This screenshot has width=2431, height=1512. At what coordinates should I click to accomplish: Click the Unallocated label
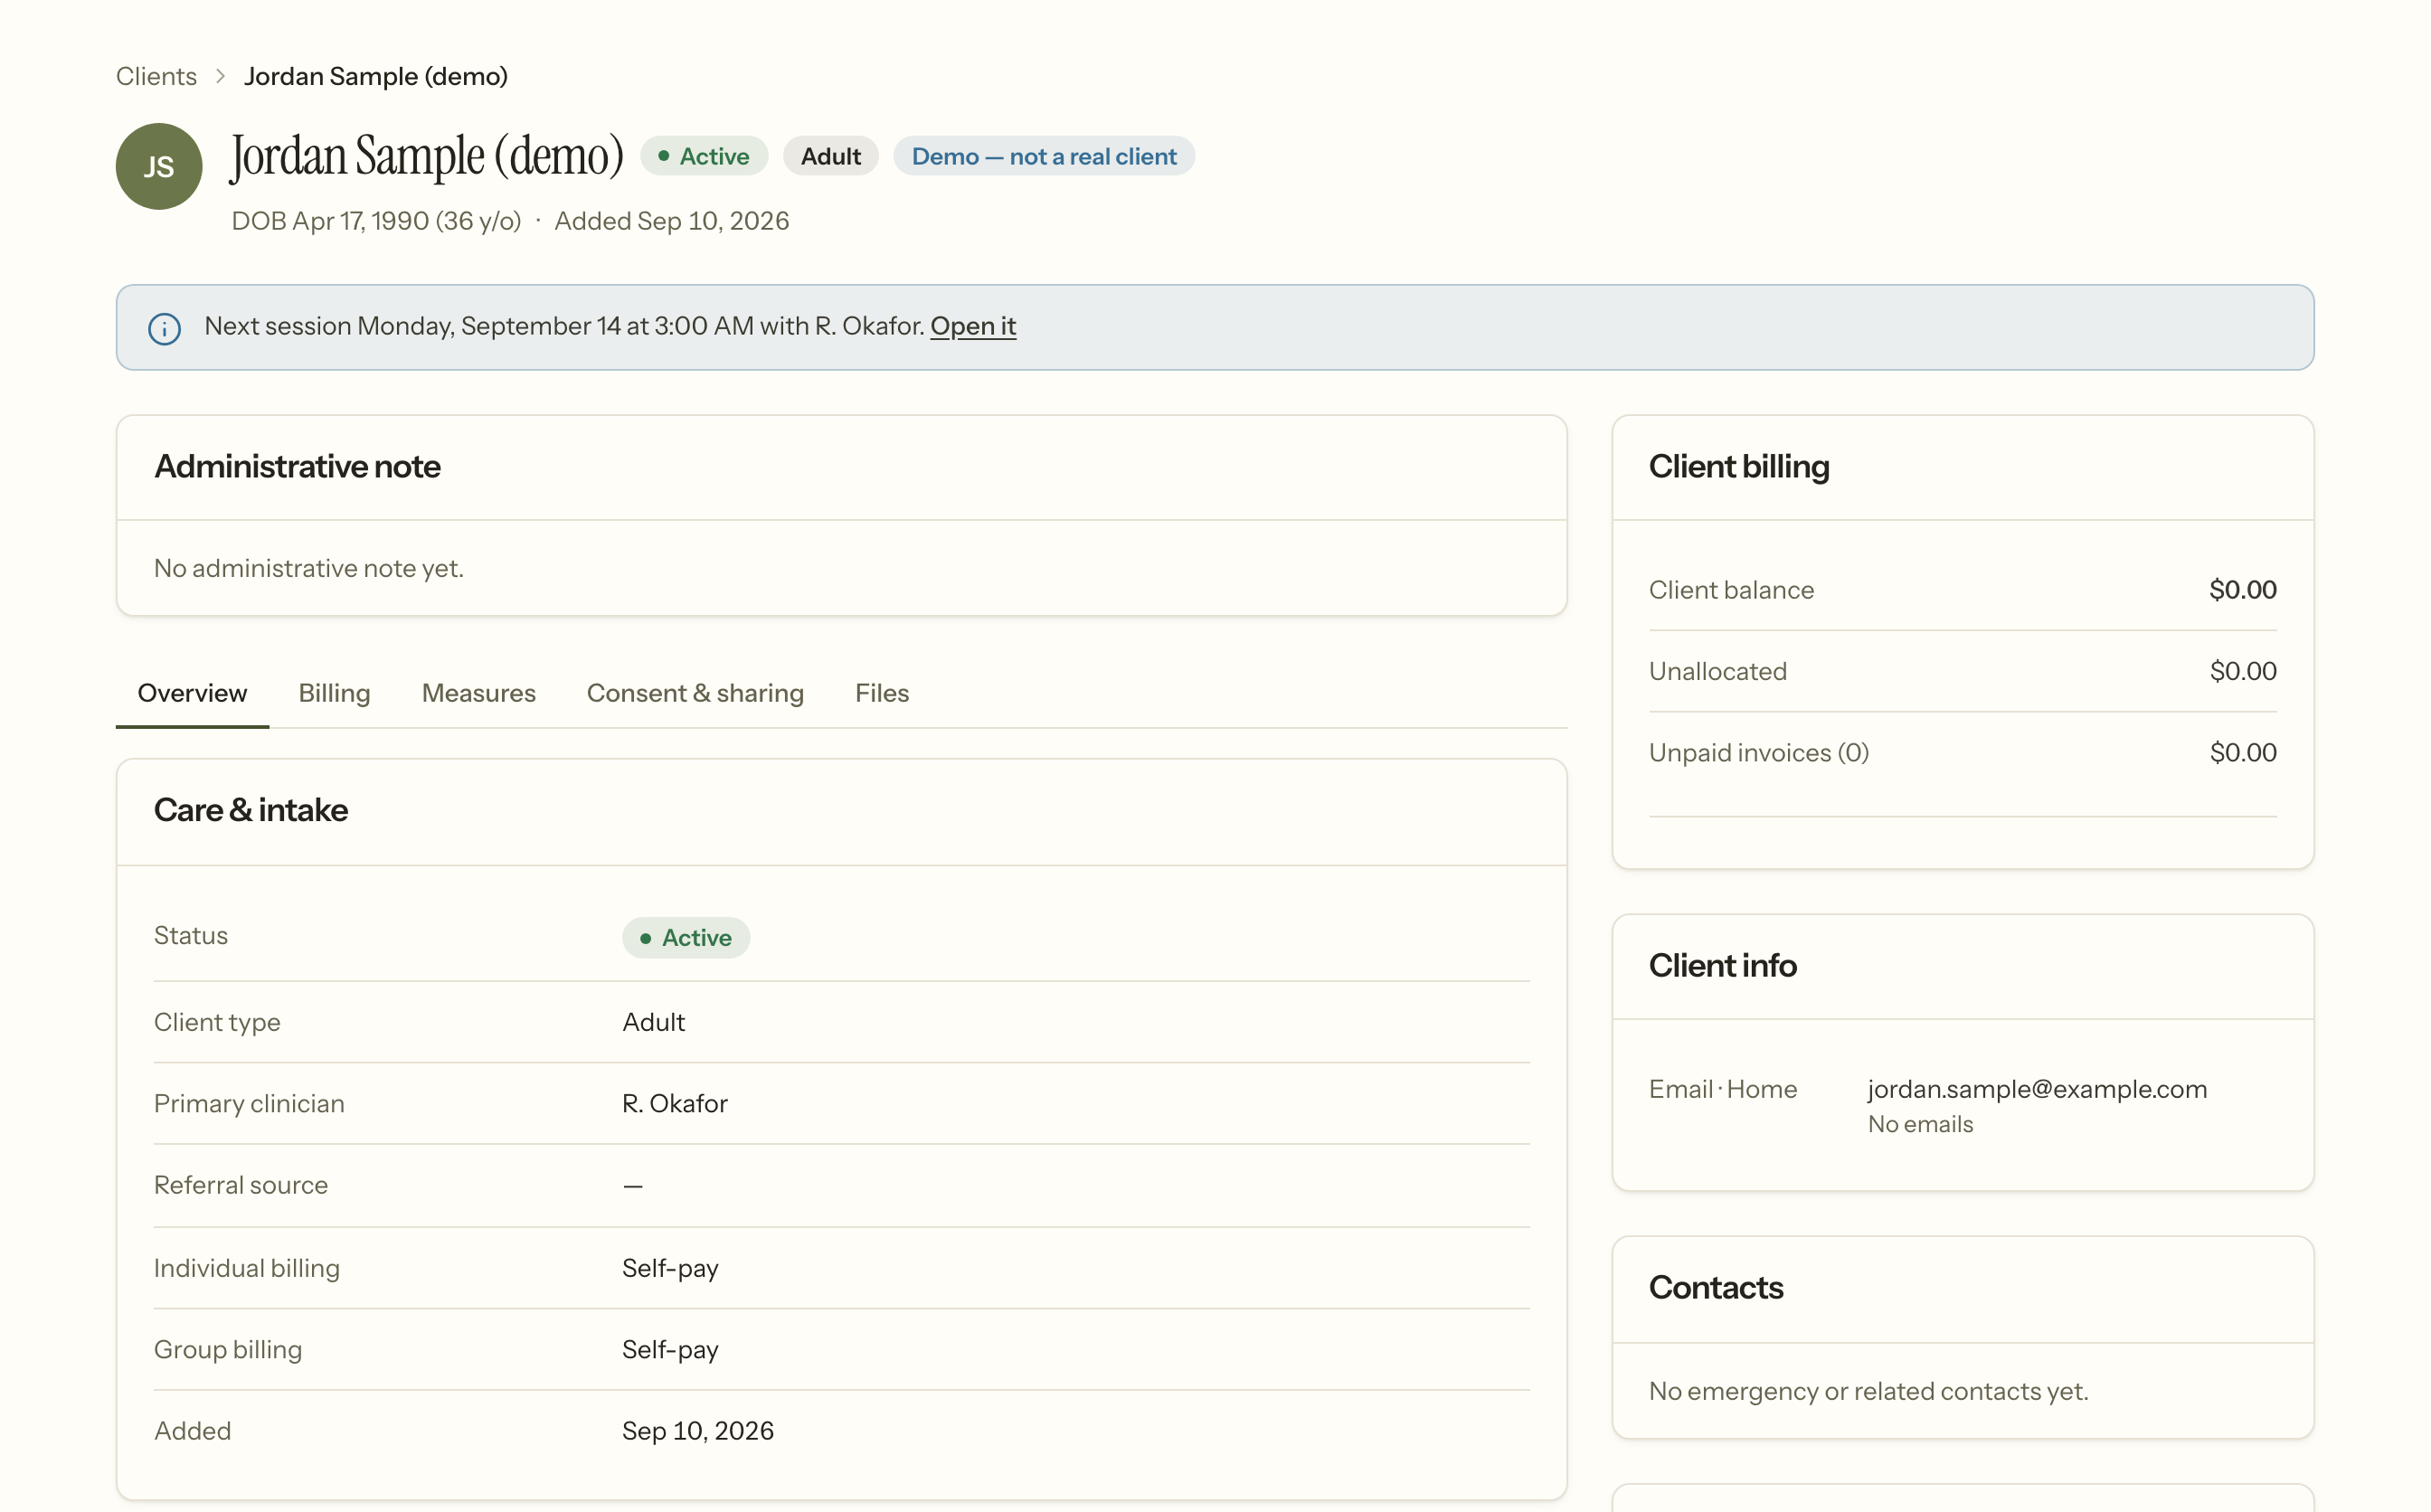[x=1717, y=671]
